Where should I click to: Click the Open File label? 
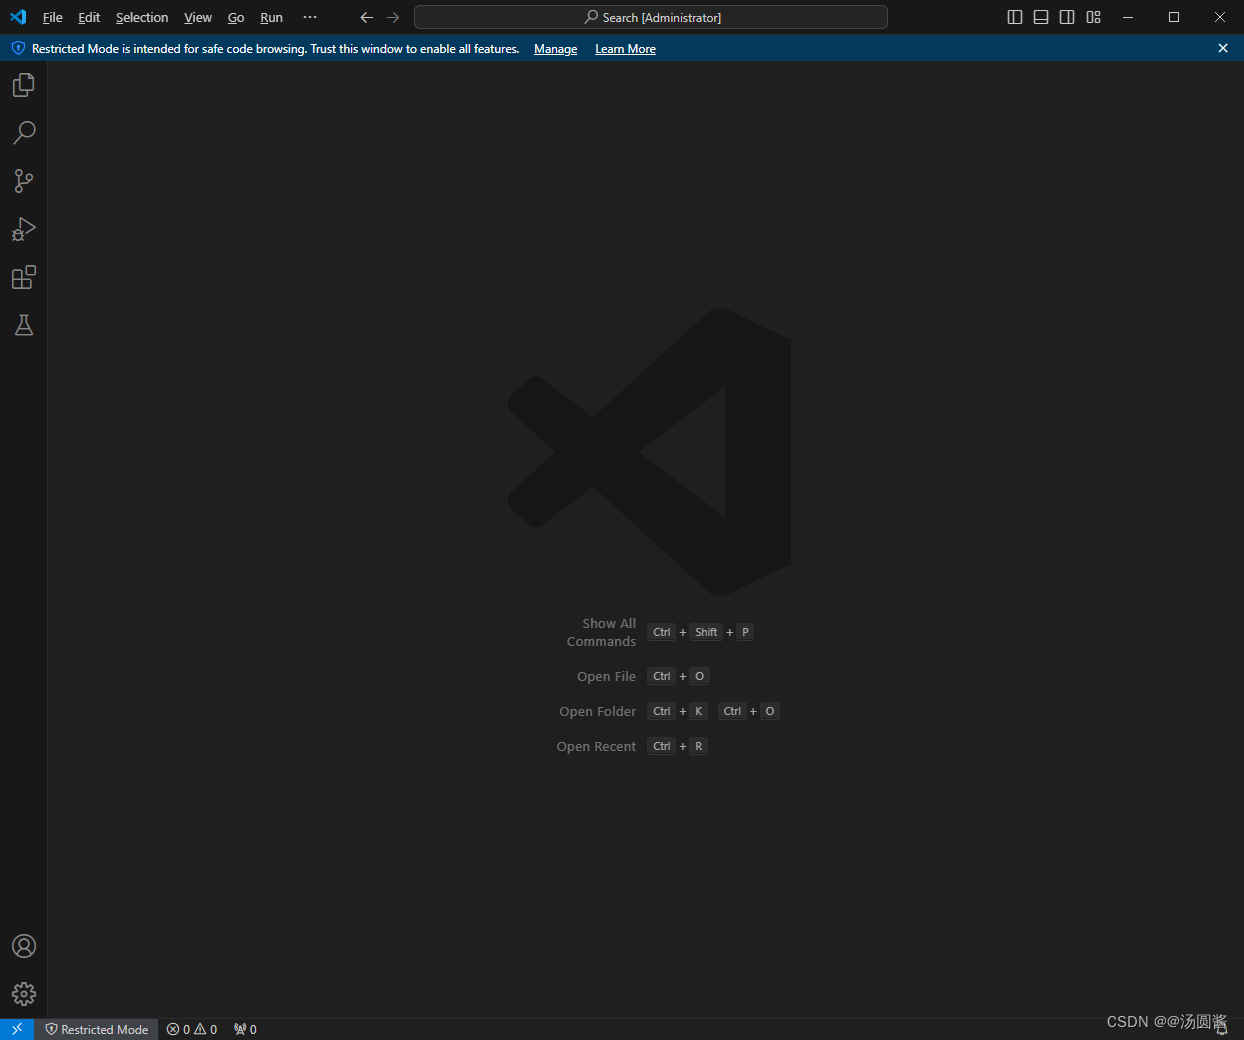tap(606, 677)
